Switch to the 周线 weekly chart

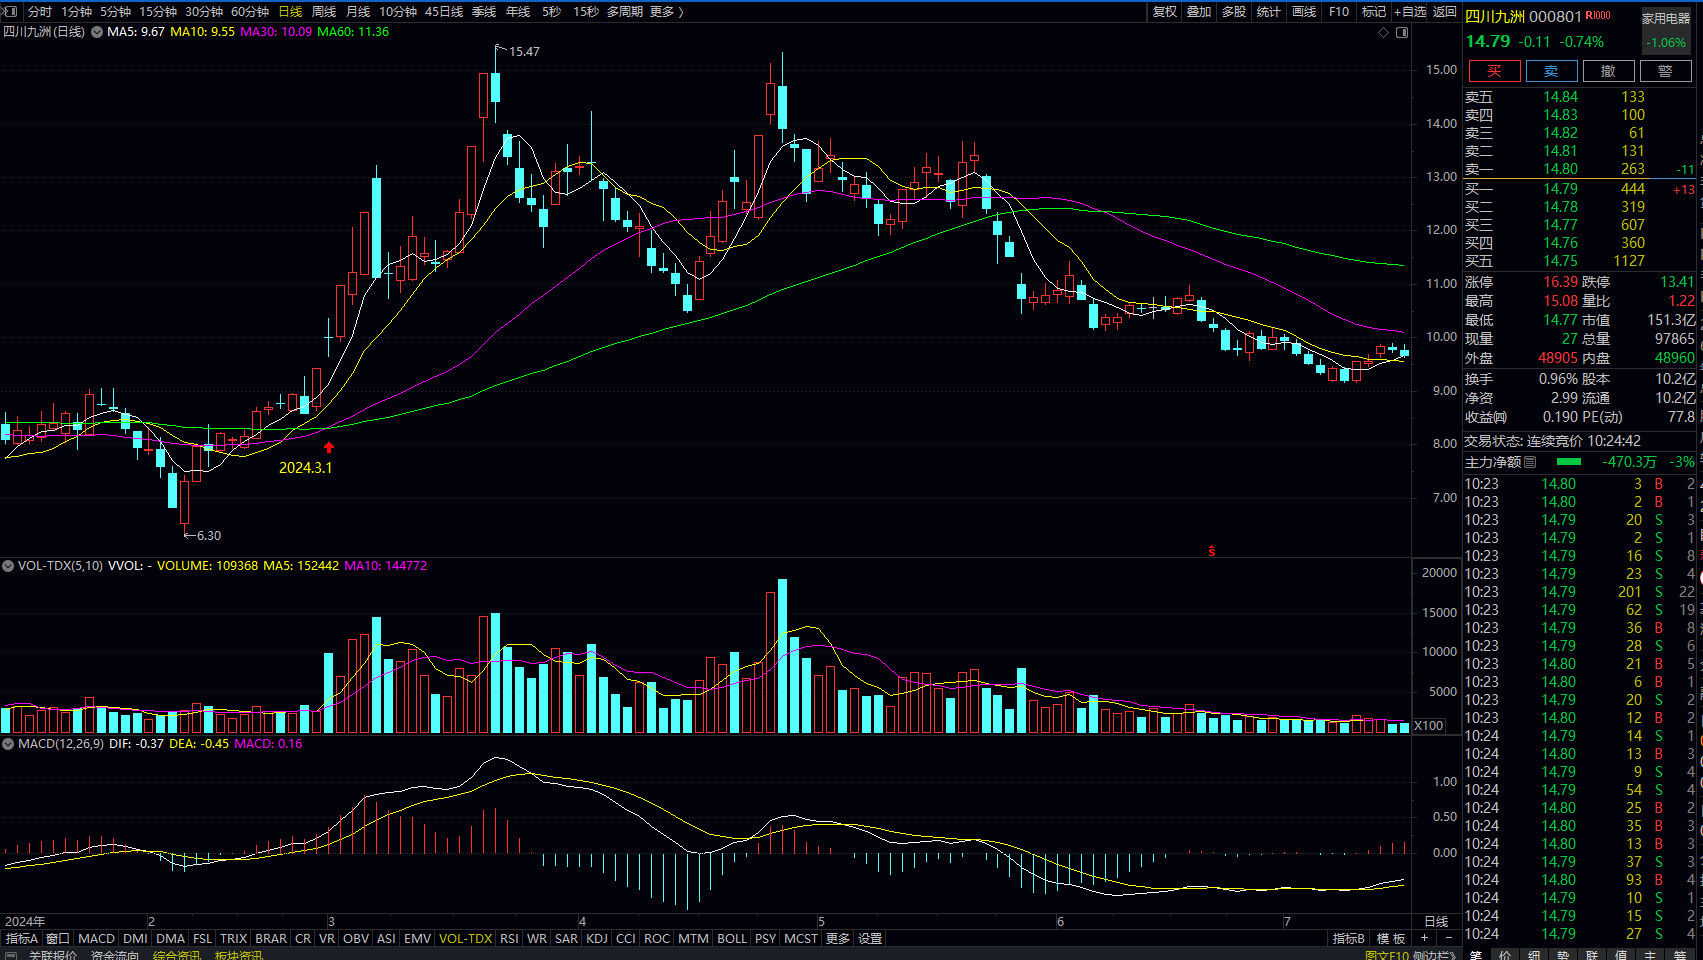(x=324, y=11)
